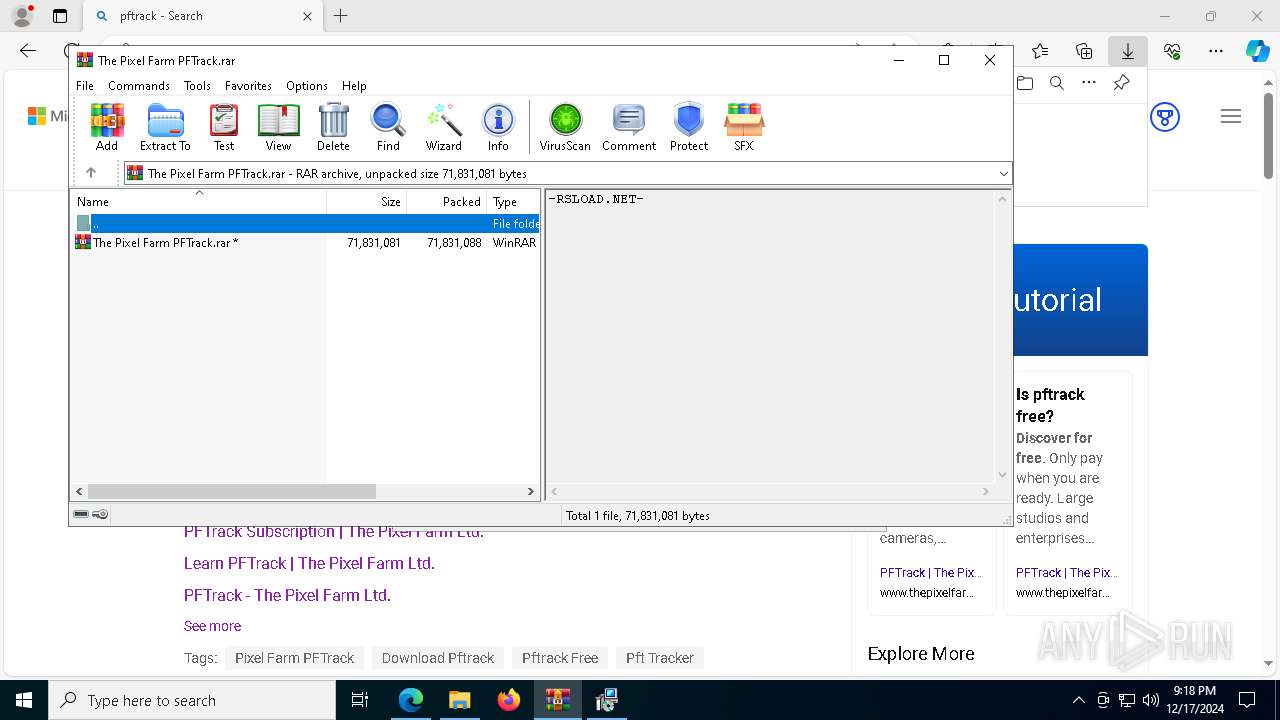Click the -RSLOAD.NET- comment text
The image size is (1280, 720).
(x=596, y=199)
